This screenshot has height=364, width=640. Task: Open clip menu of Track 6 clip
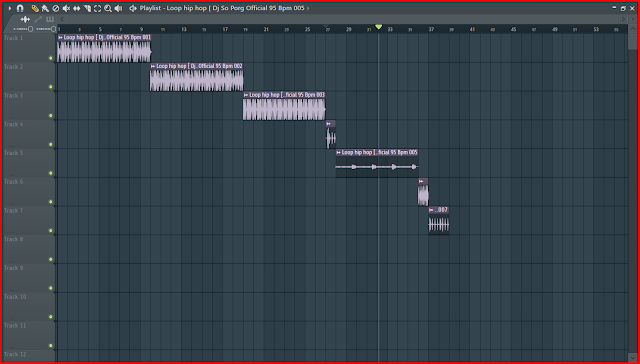[421, 181]
